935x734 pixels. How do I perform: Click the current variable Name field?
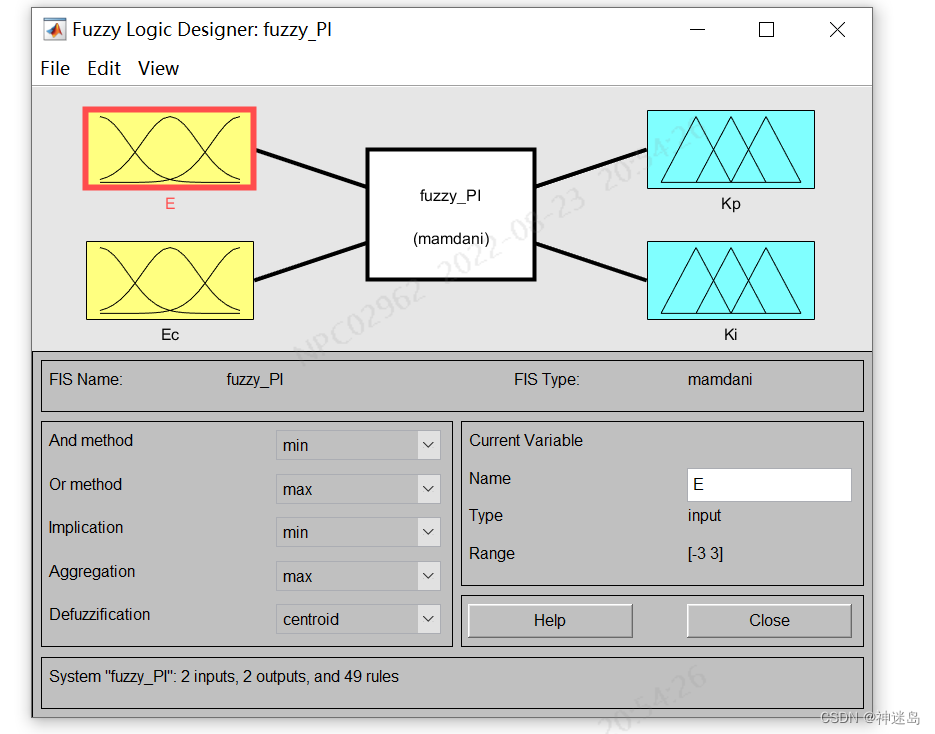click(769, 485)
